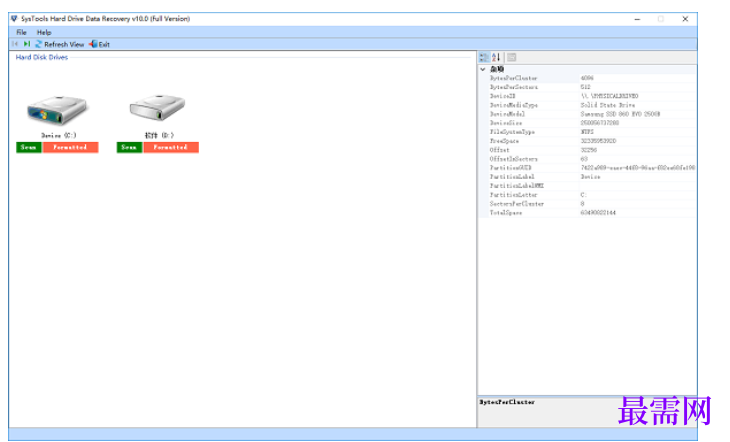Click the value Solid State Drive

(x=608, y=105)
